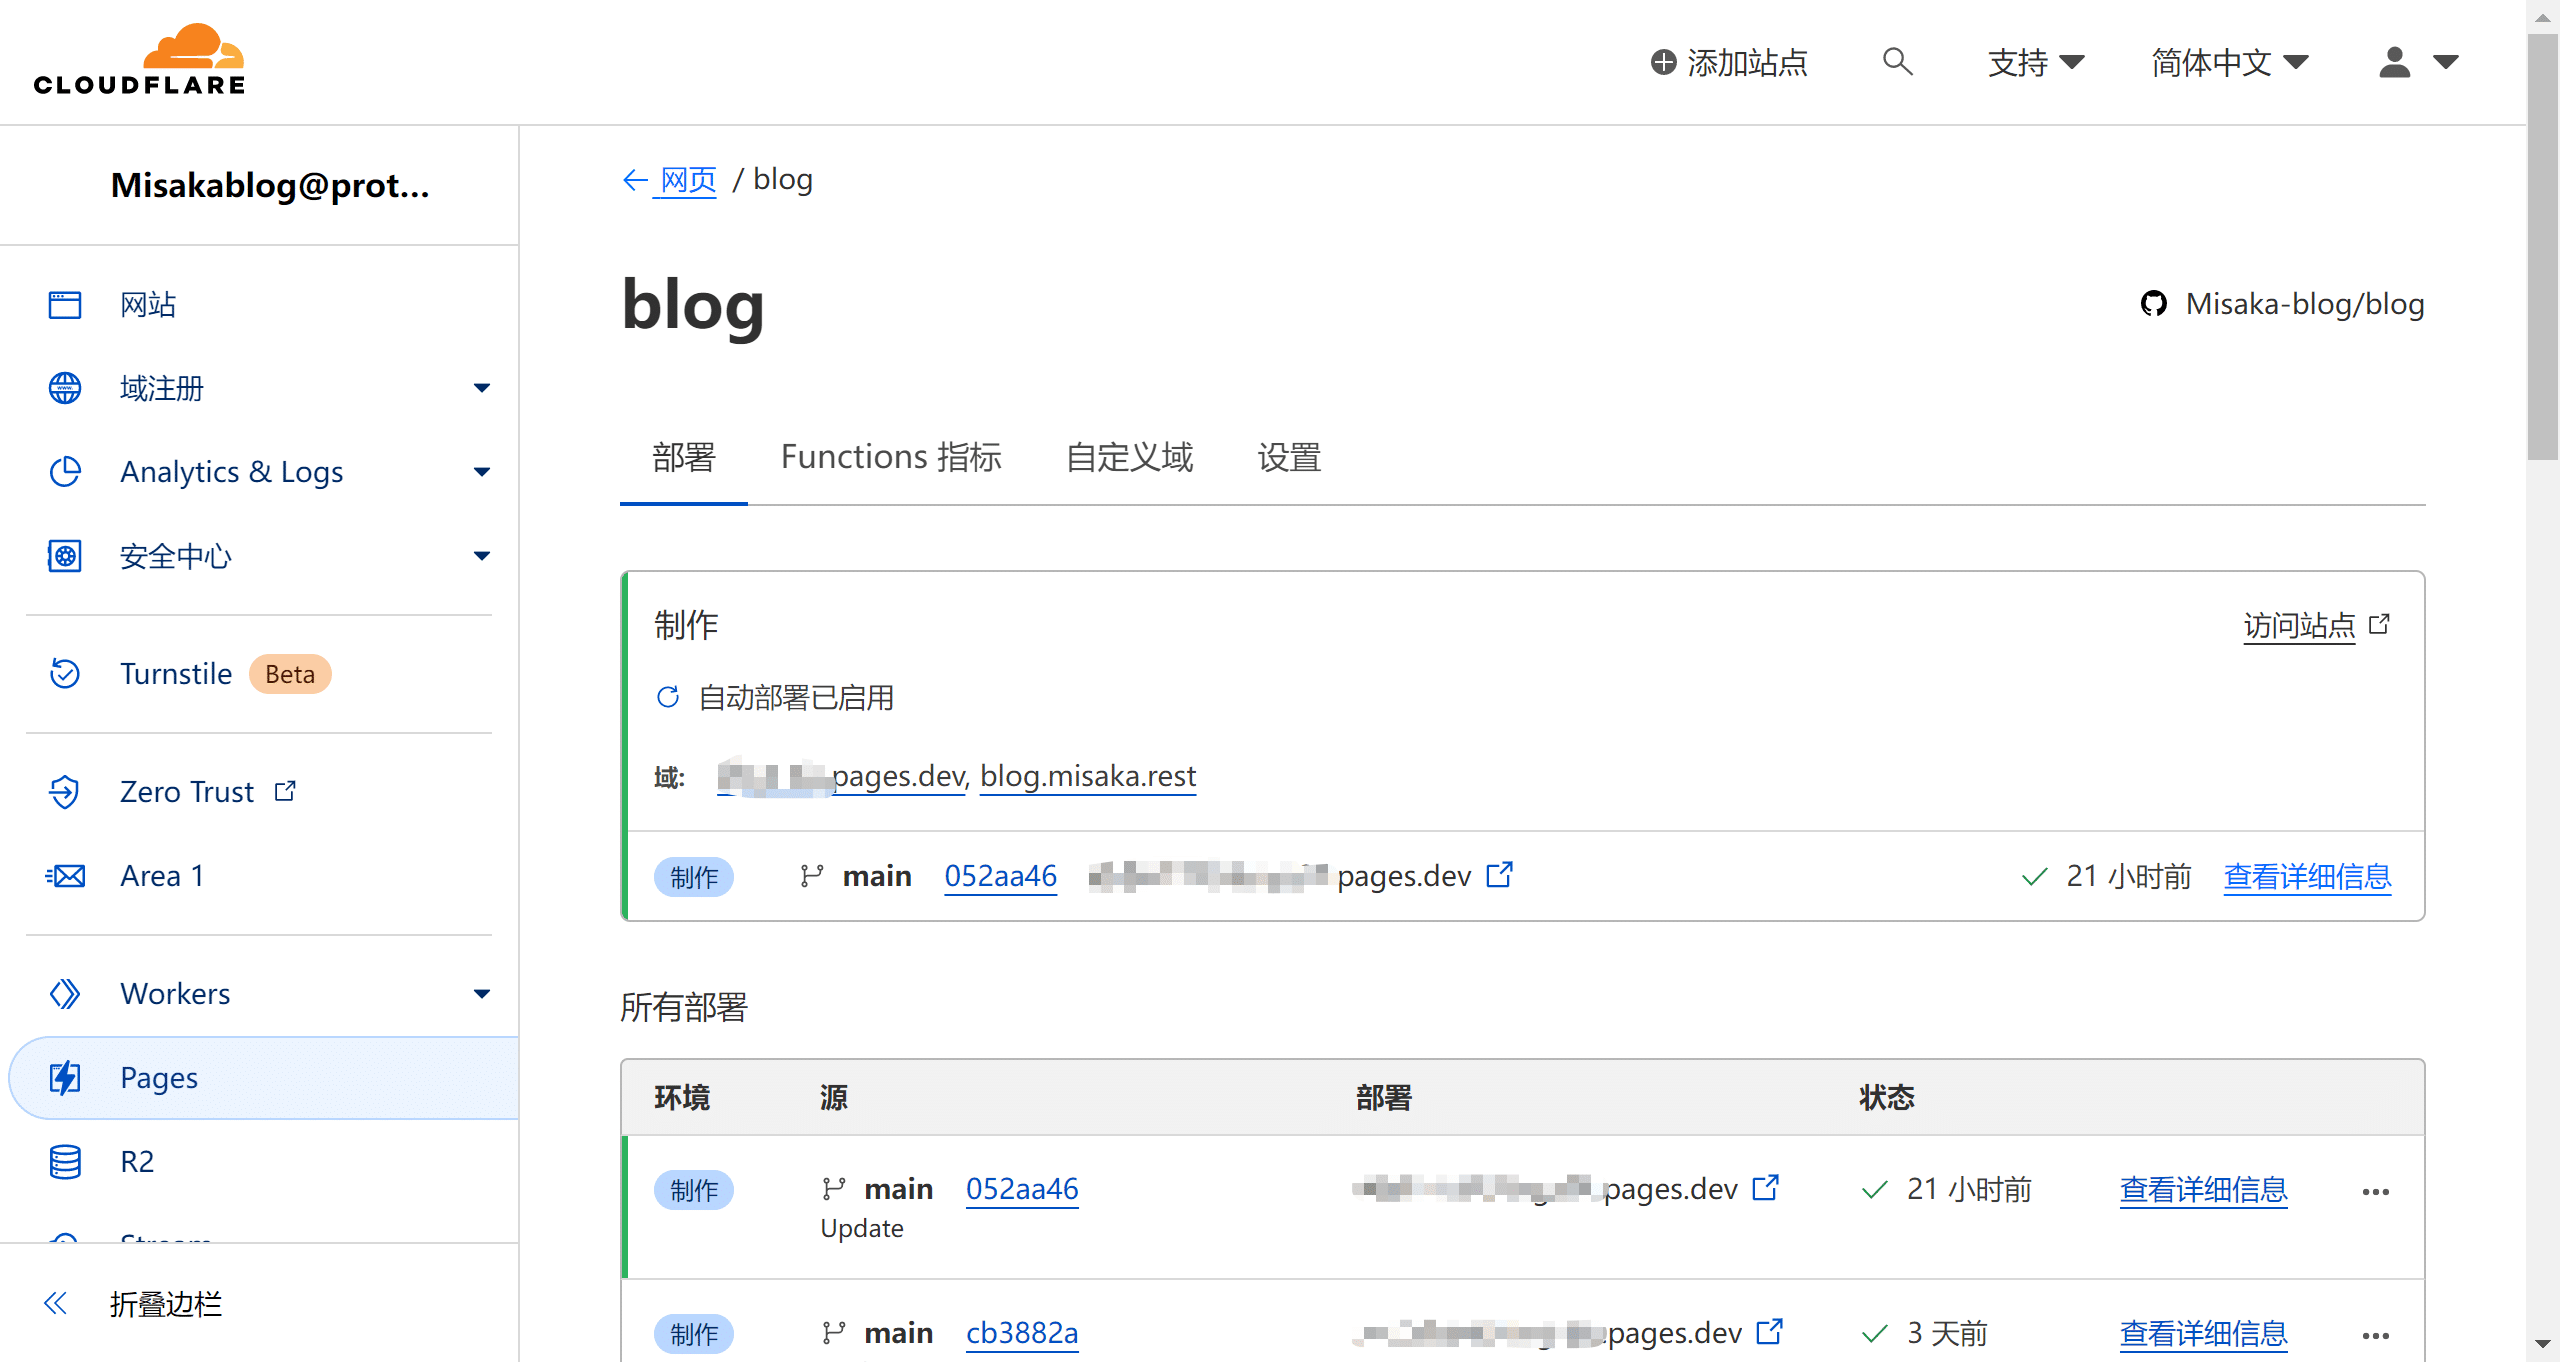Click the auto-deploy refresh icon
2560x1362 pixels.
[668, 697]
